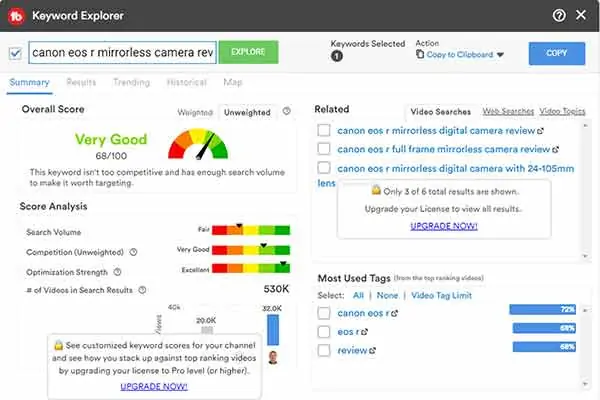
Task: Open info icon for Competition (Unweighted)
Action: 133,252
